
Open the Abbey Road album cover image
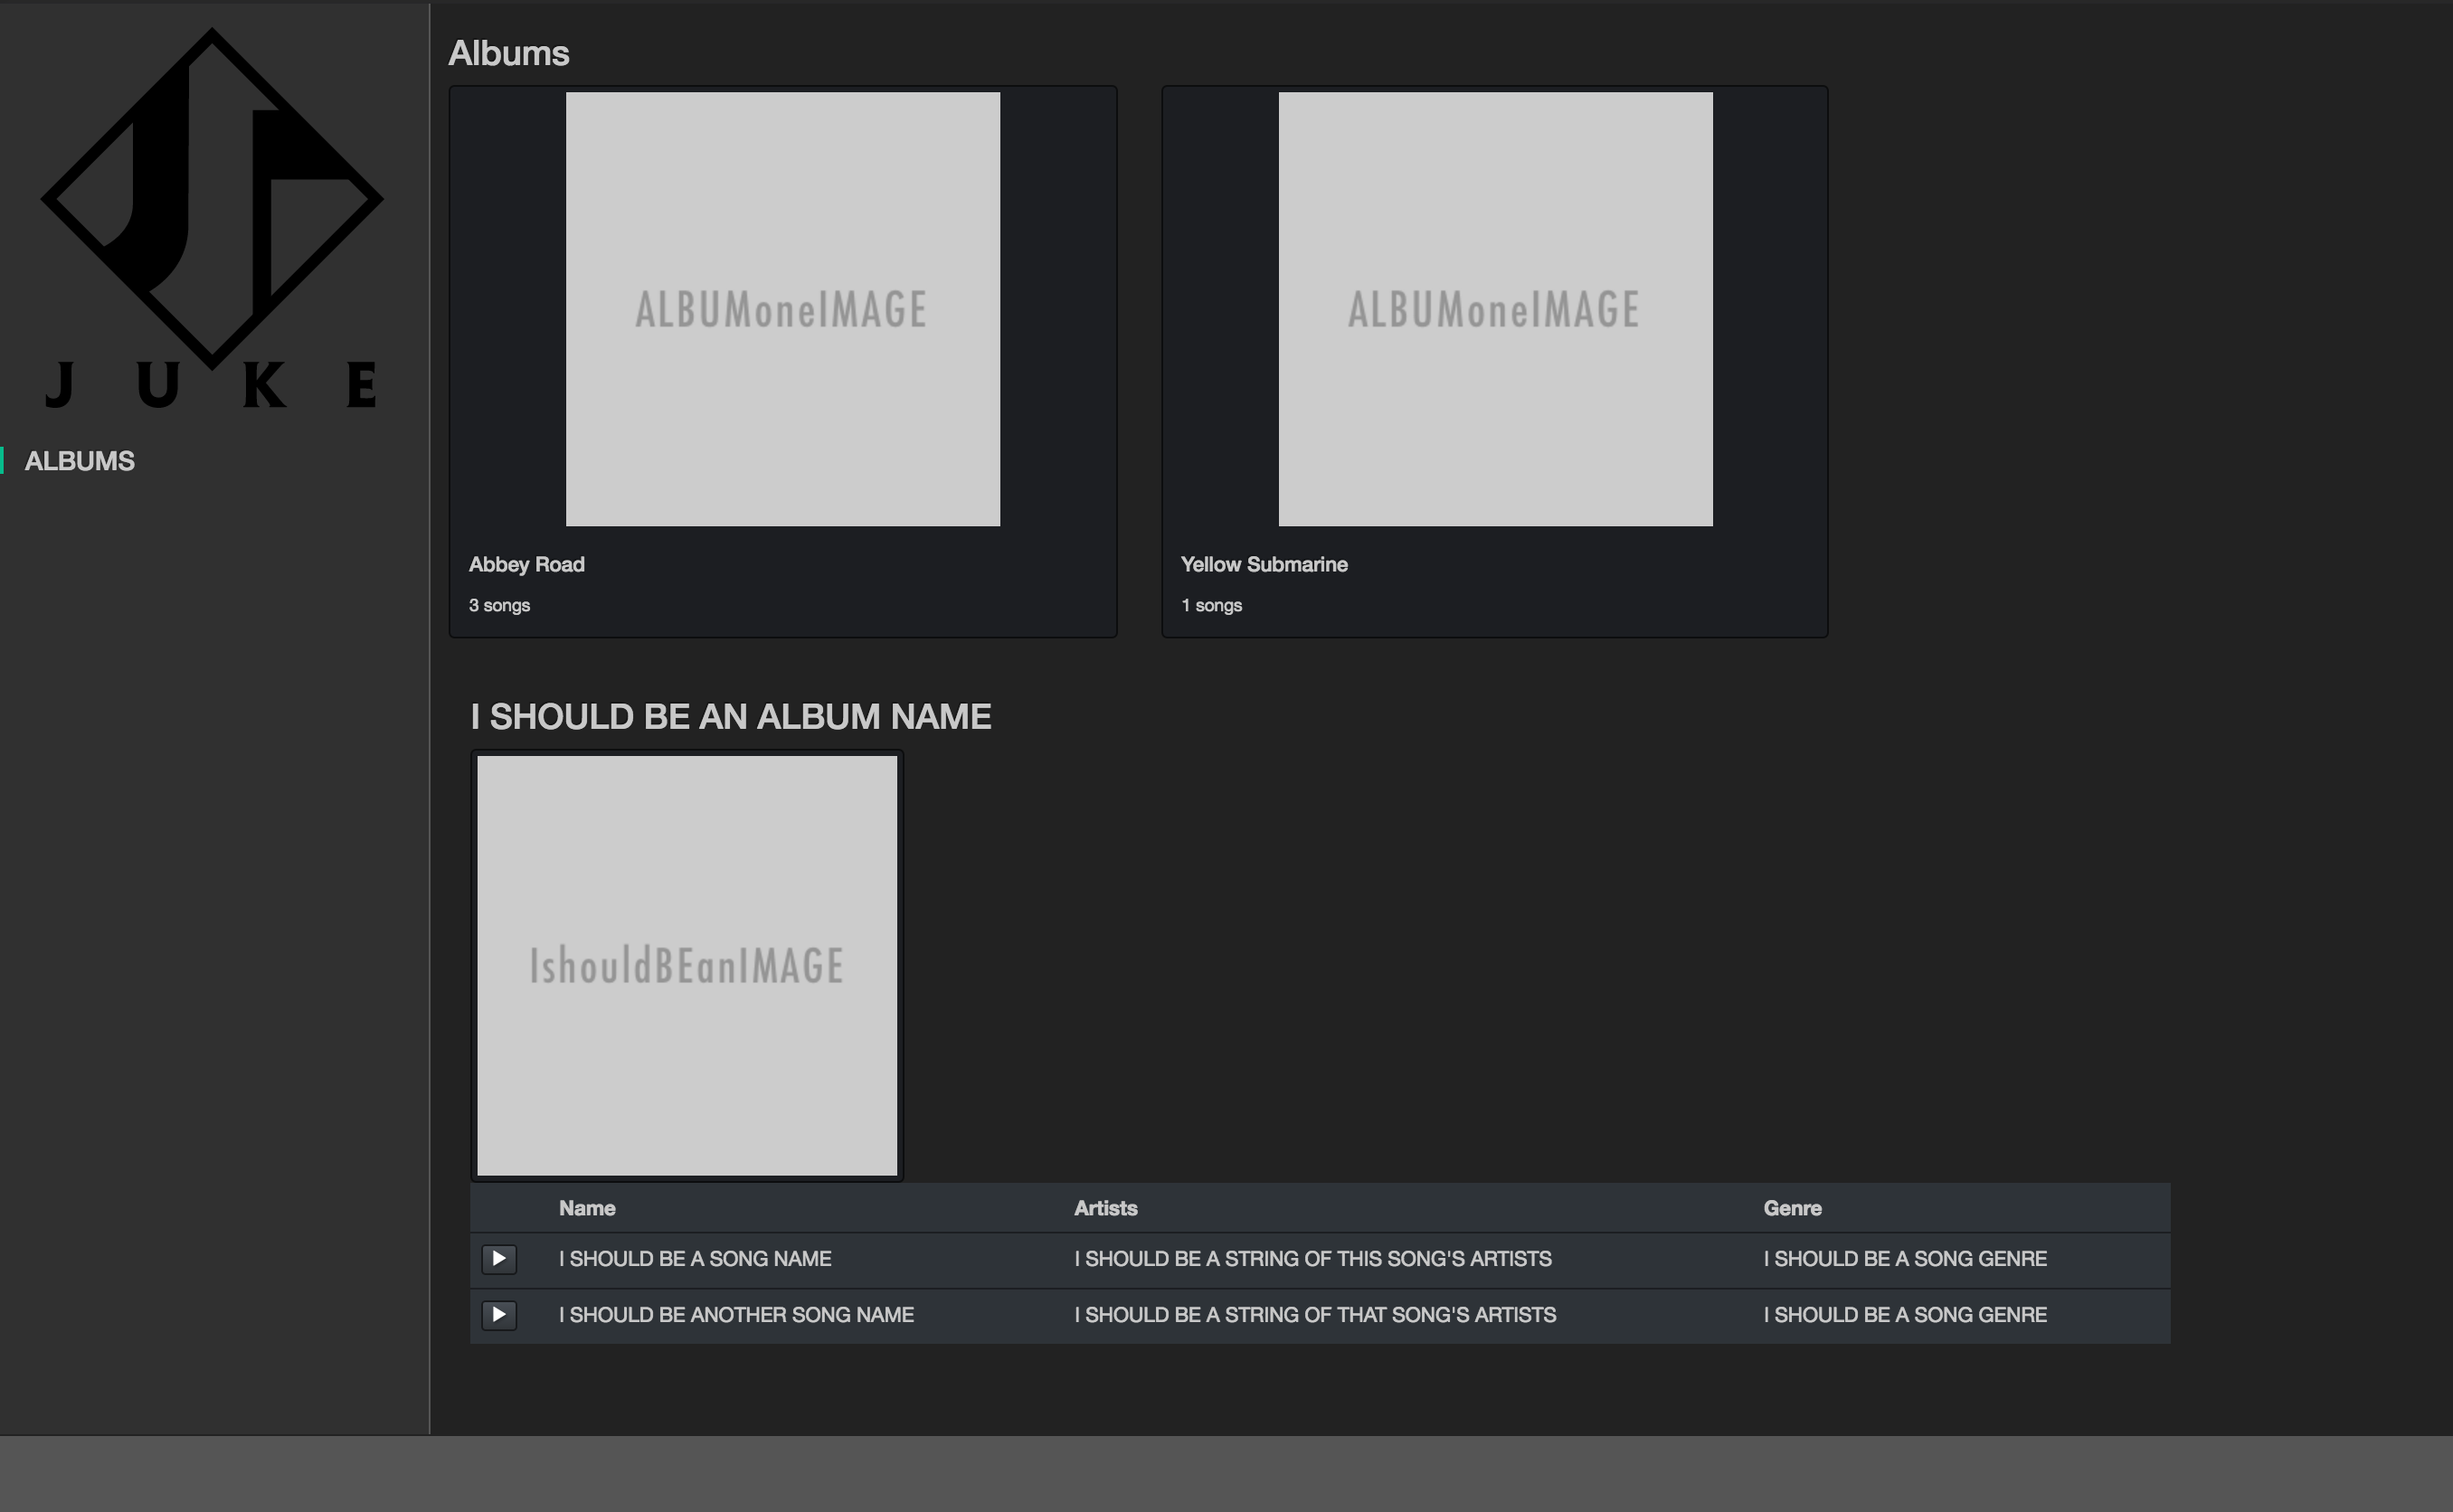click(x=782, y=309)
